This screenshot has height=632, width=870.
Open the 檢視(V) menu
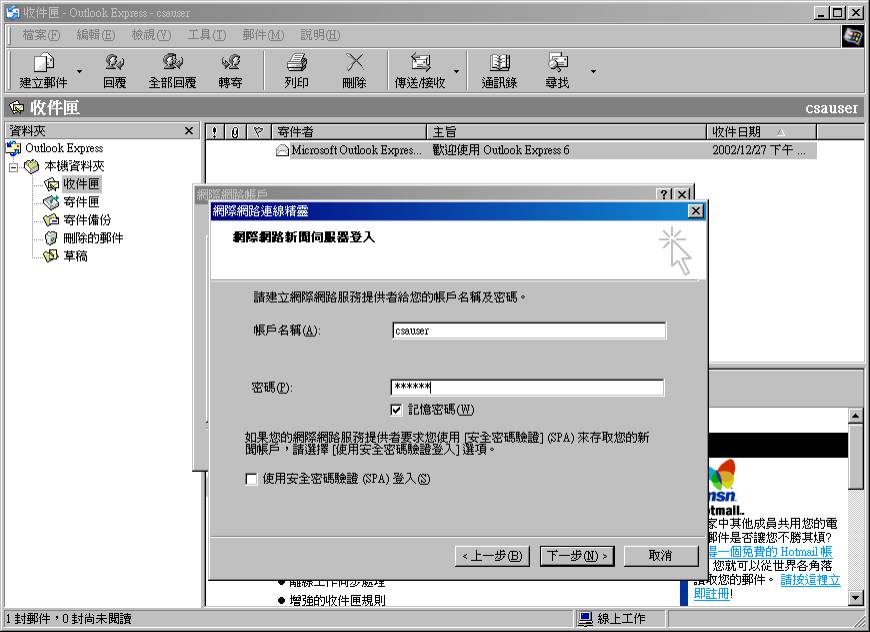tap(151, 35)
